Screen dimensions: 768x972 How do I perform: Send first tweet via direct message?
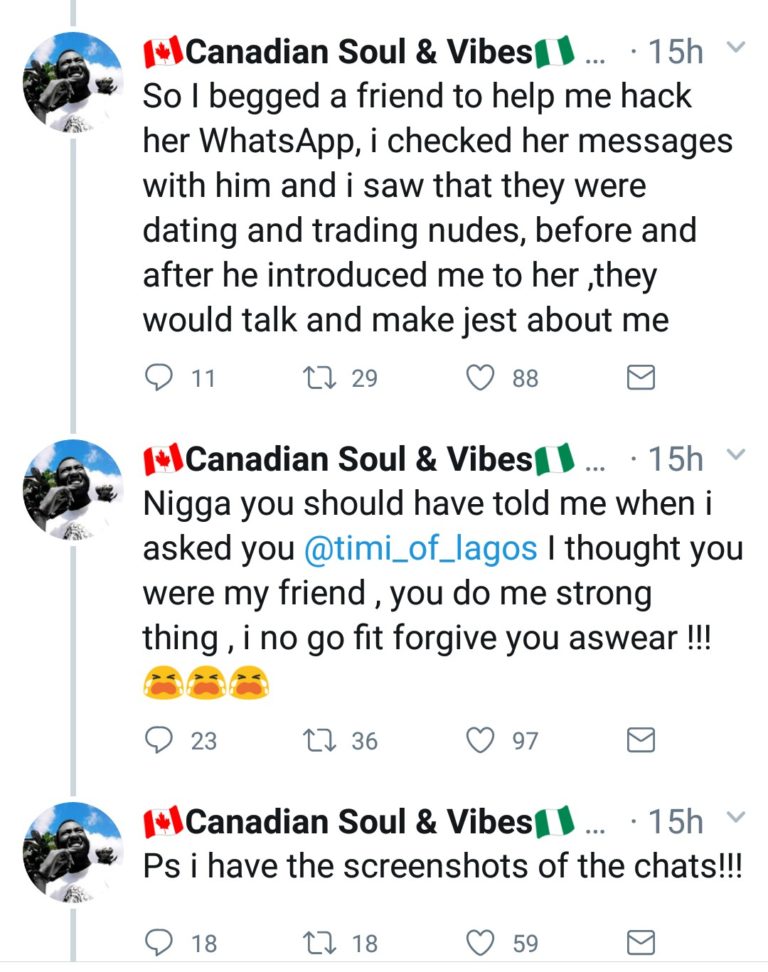click(640, 377)
